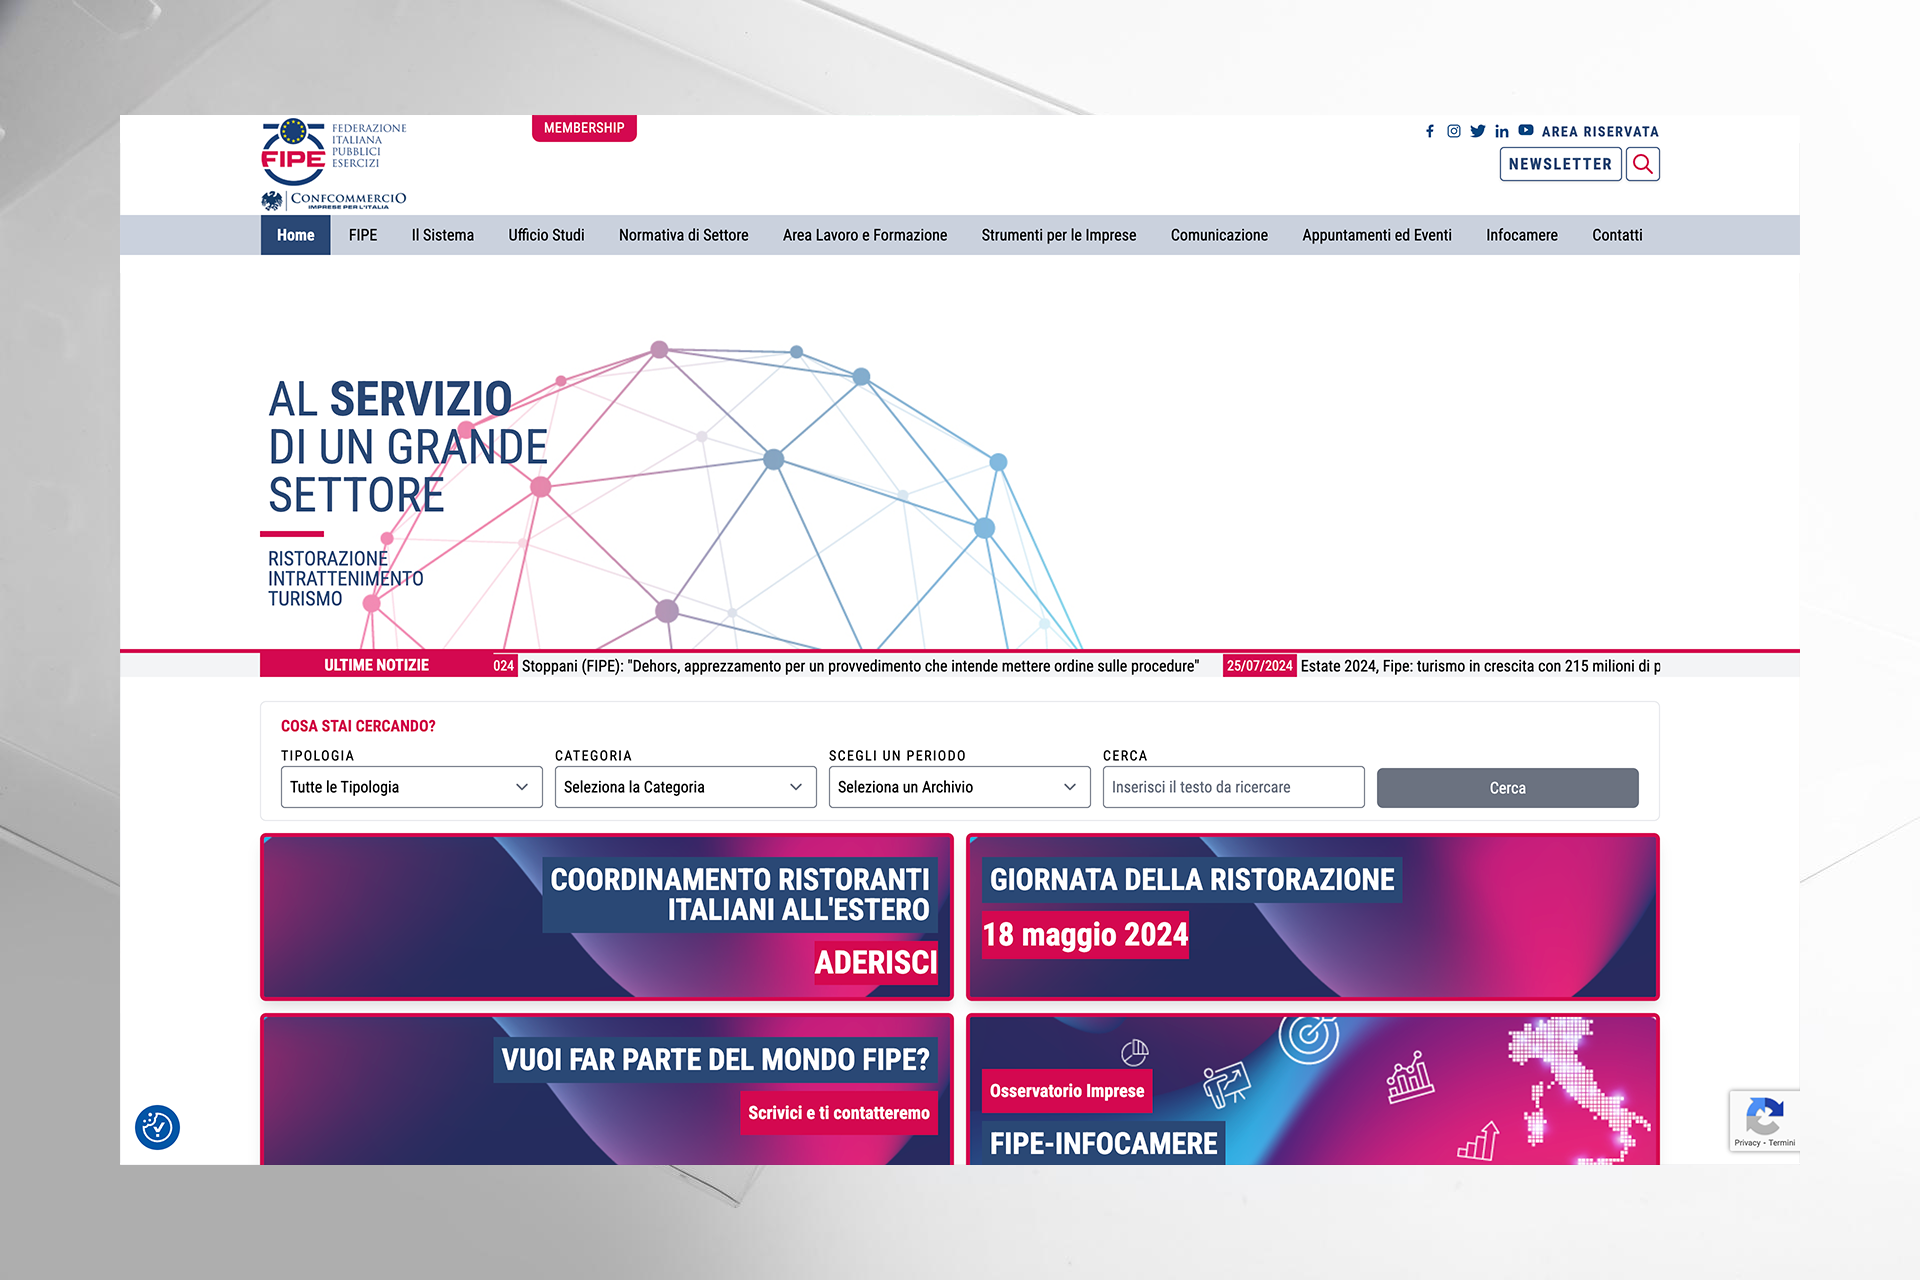Open the cookie preferences round icon

[157, 1127]
